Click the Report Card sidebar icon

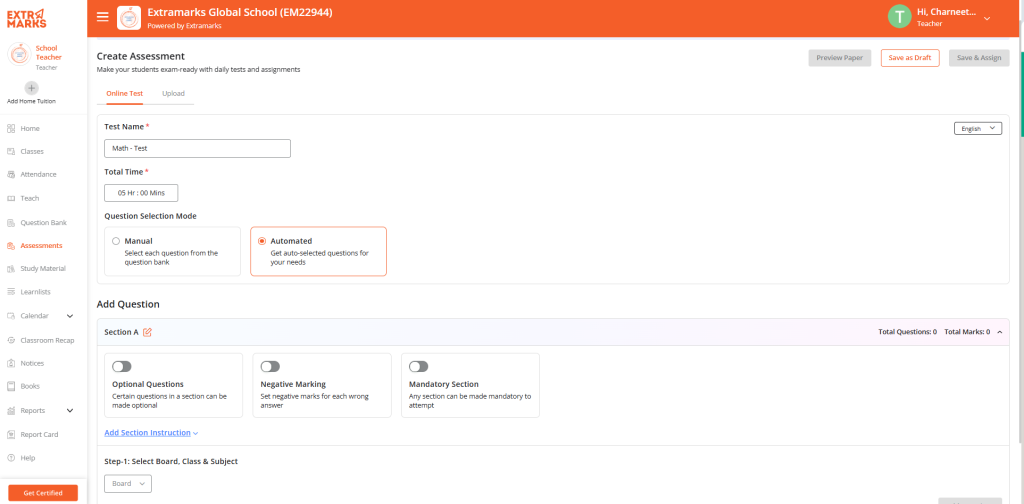tap(11, 434)
